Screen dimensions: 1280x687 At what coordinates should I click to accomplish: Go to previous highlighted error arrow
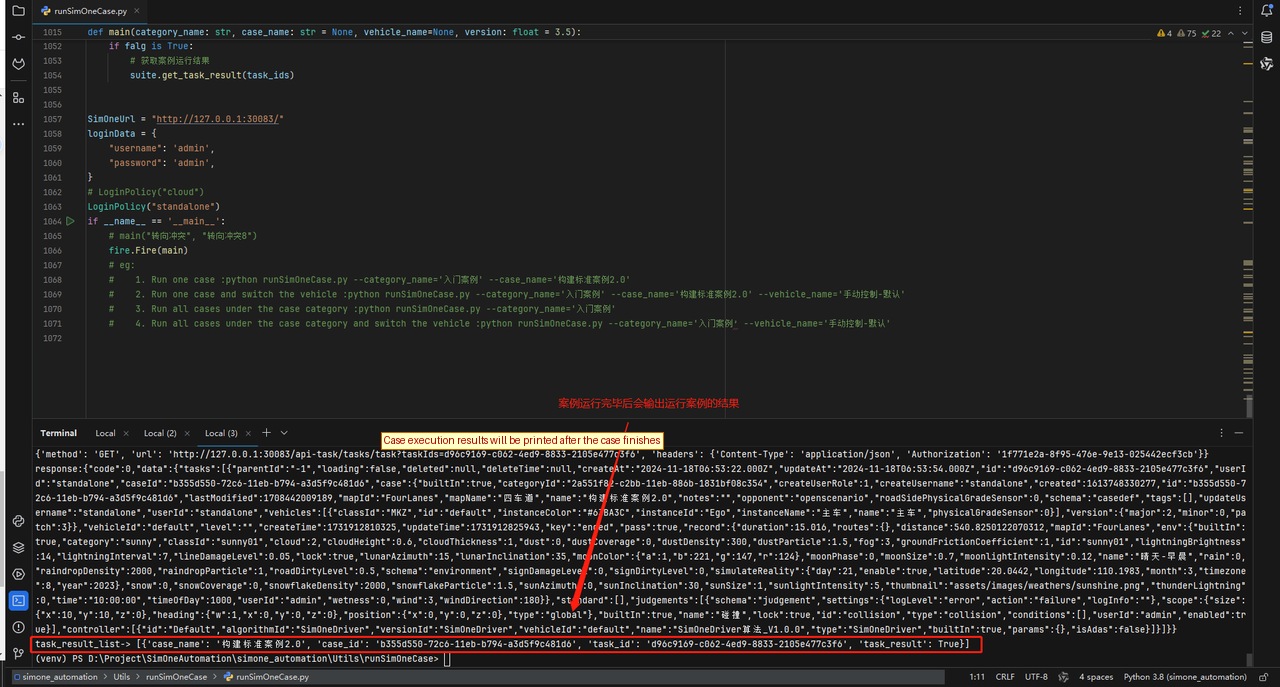(x=1231, y=33)
